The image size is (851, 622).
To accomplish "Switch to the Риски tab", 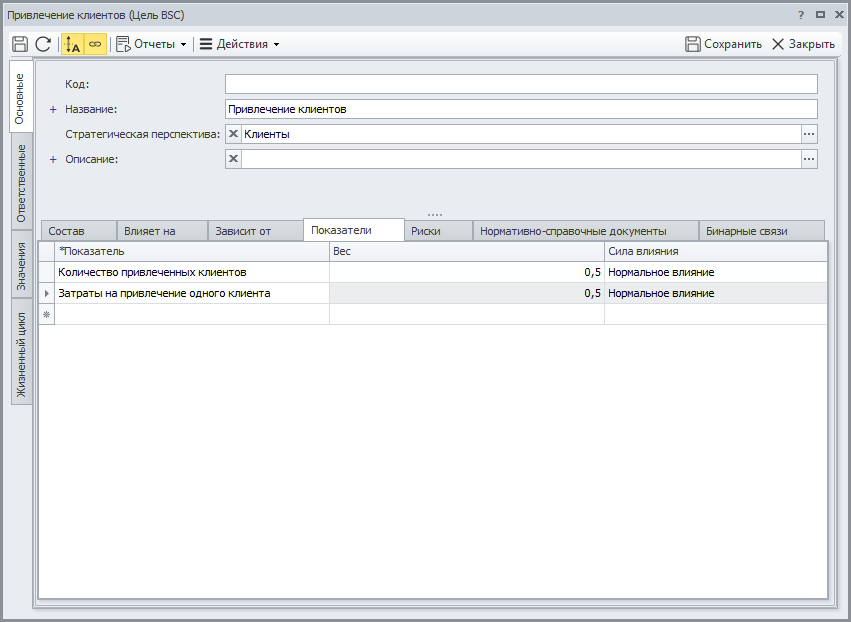I will (426, 231).
